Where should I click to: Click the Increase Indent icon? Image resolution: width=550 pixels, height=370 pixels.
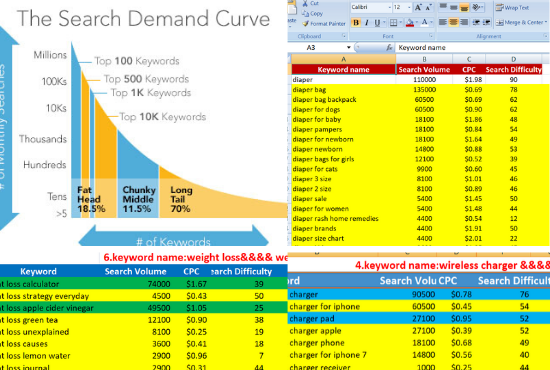[x=487, y=22]
